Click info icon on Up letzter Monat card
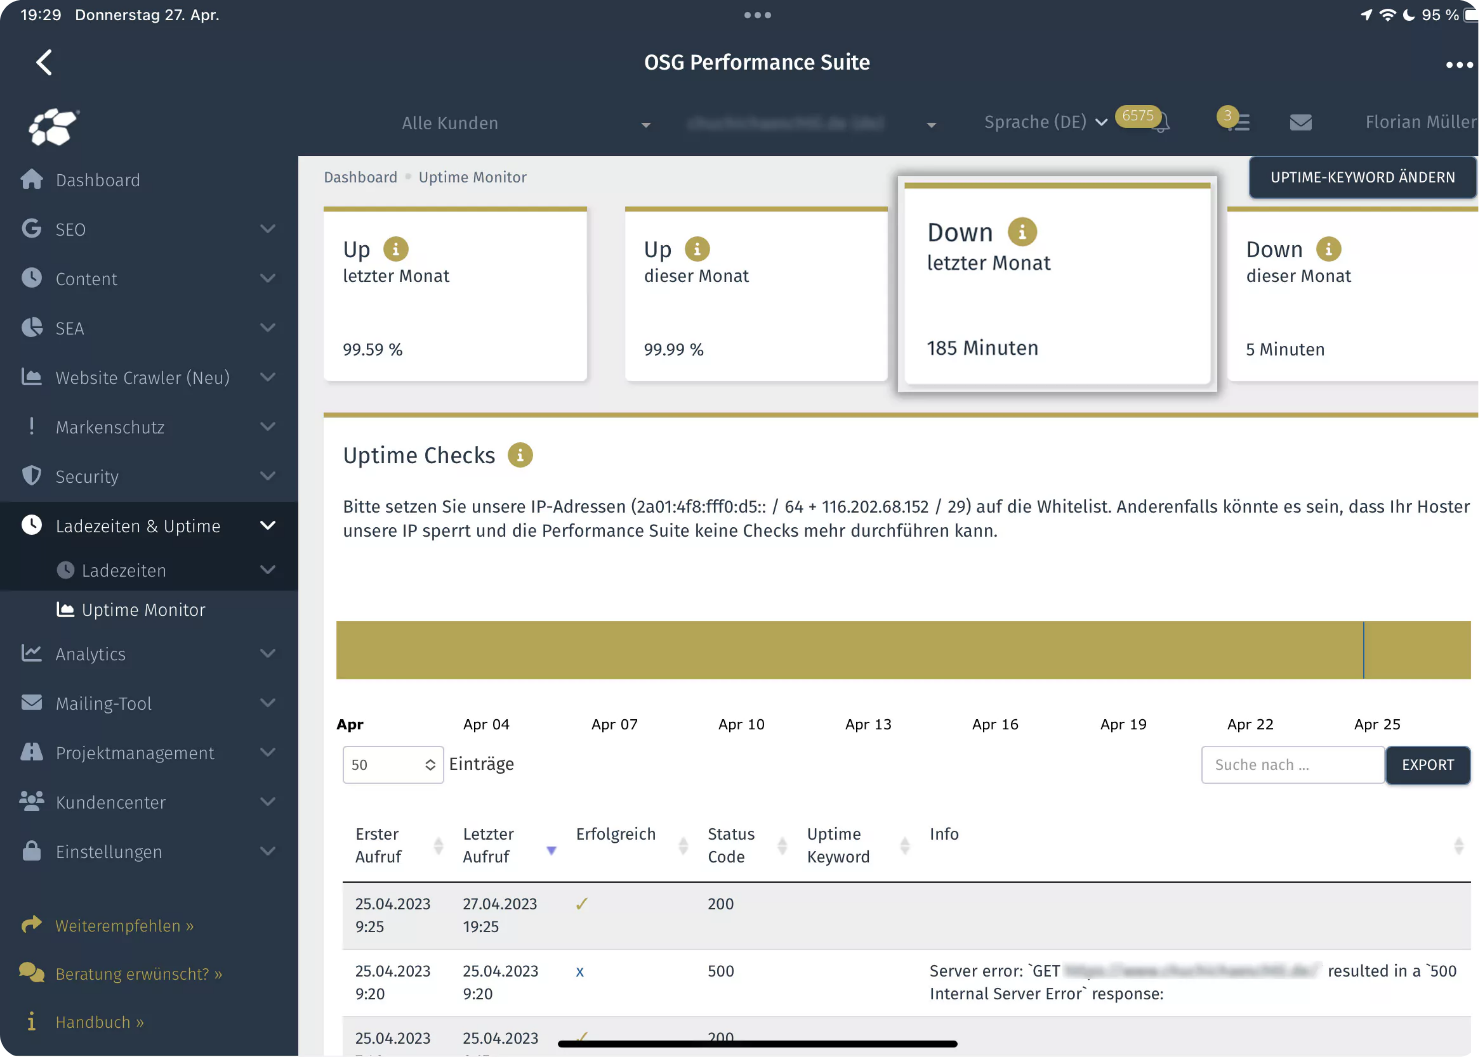1480x1057 pixels. (396, 249)
